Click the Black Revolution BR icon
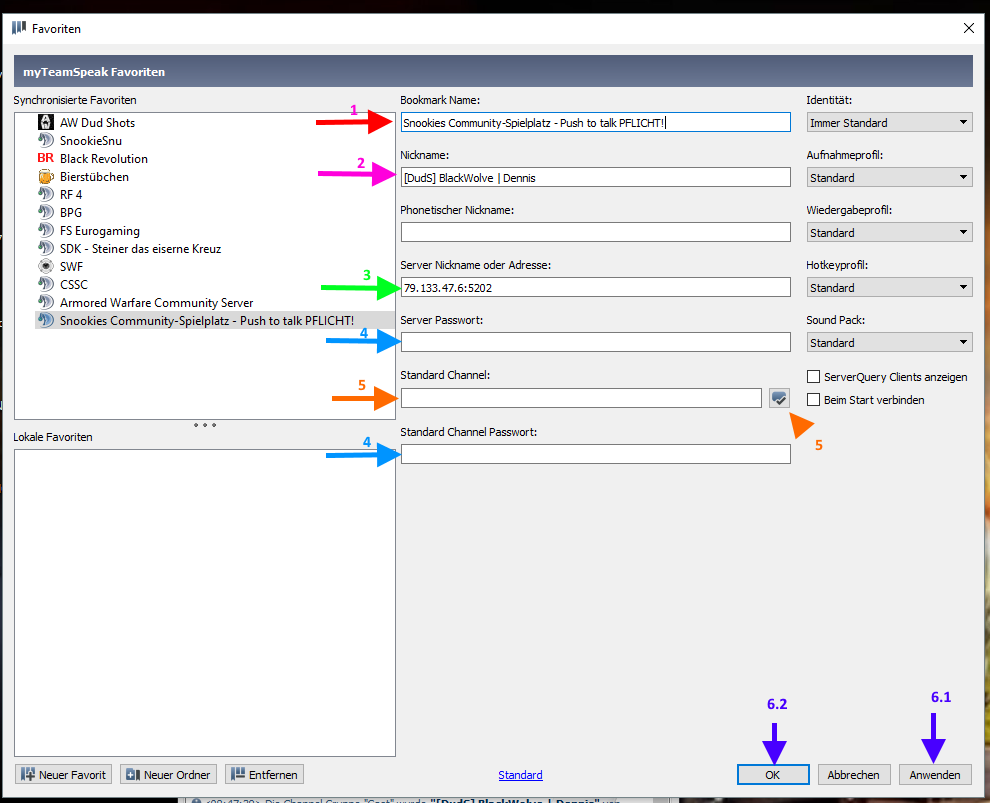This screenshot has height=803, width=990. pos(45,158)
